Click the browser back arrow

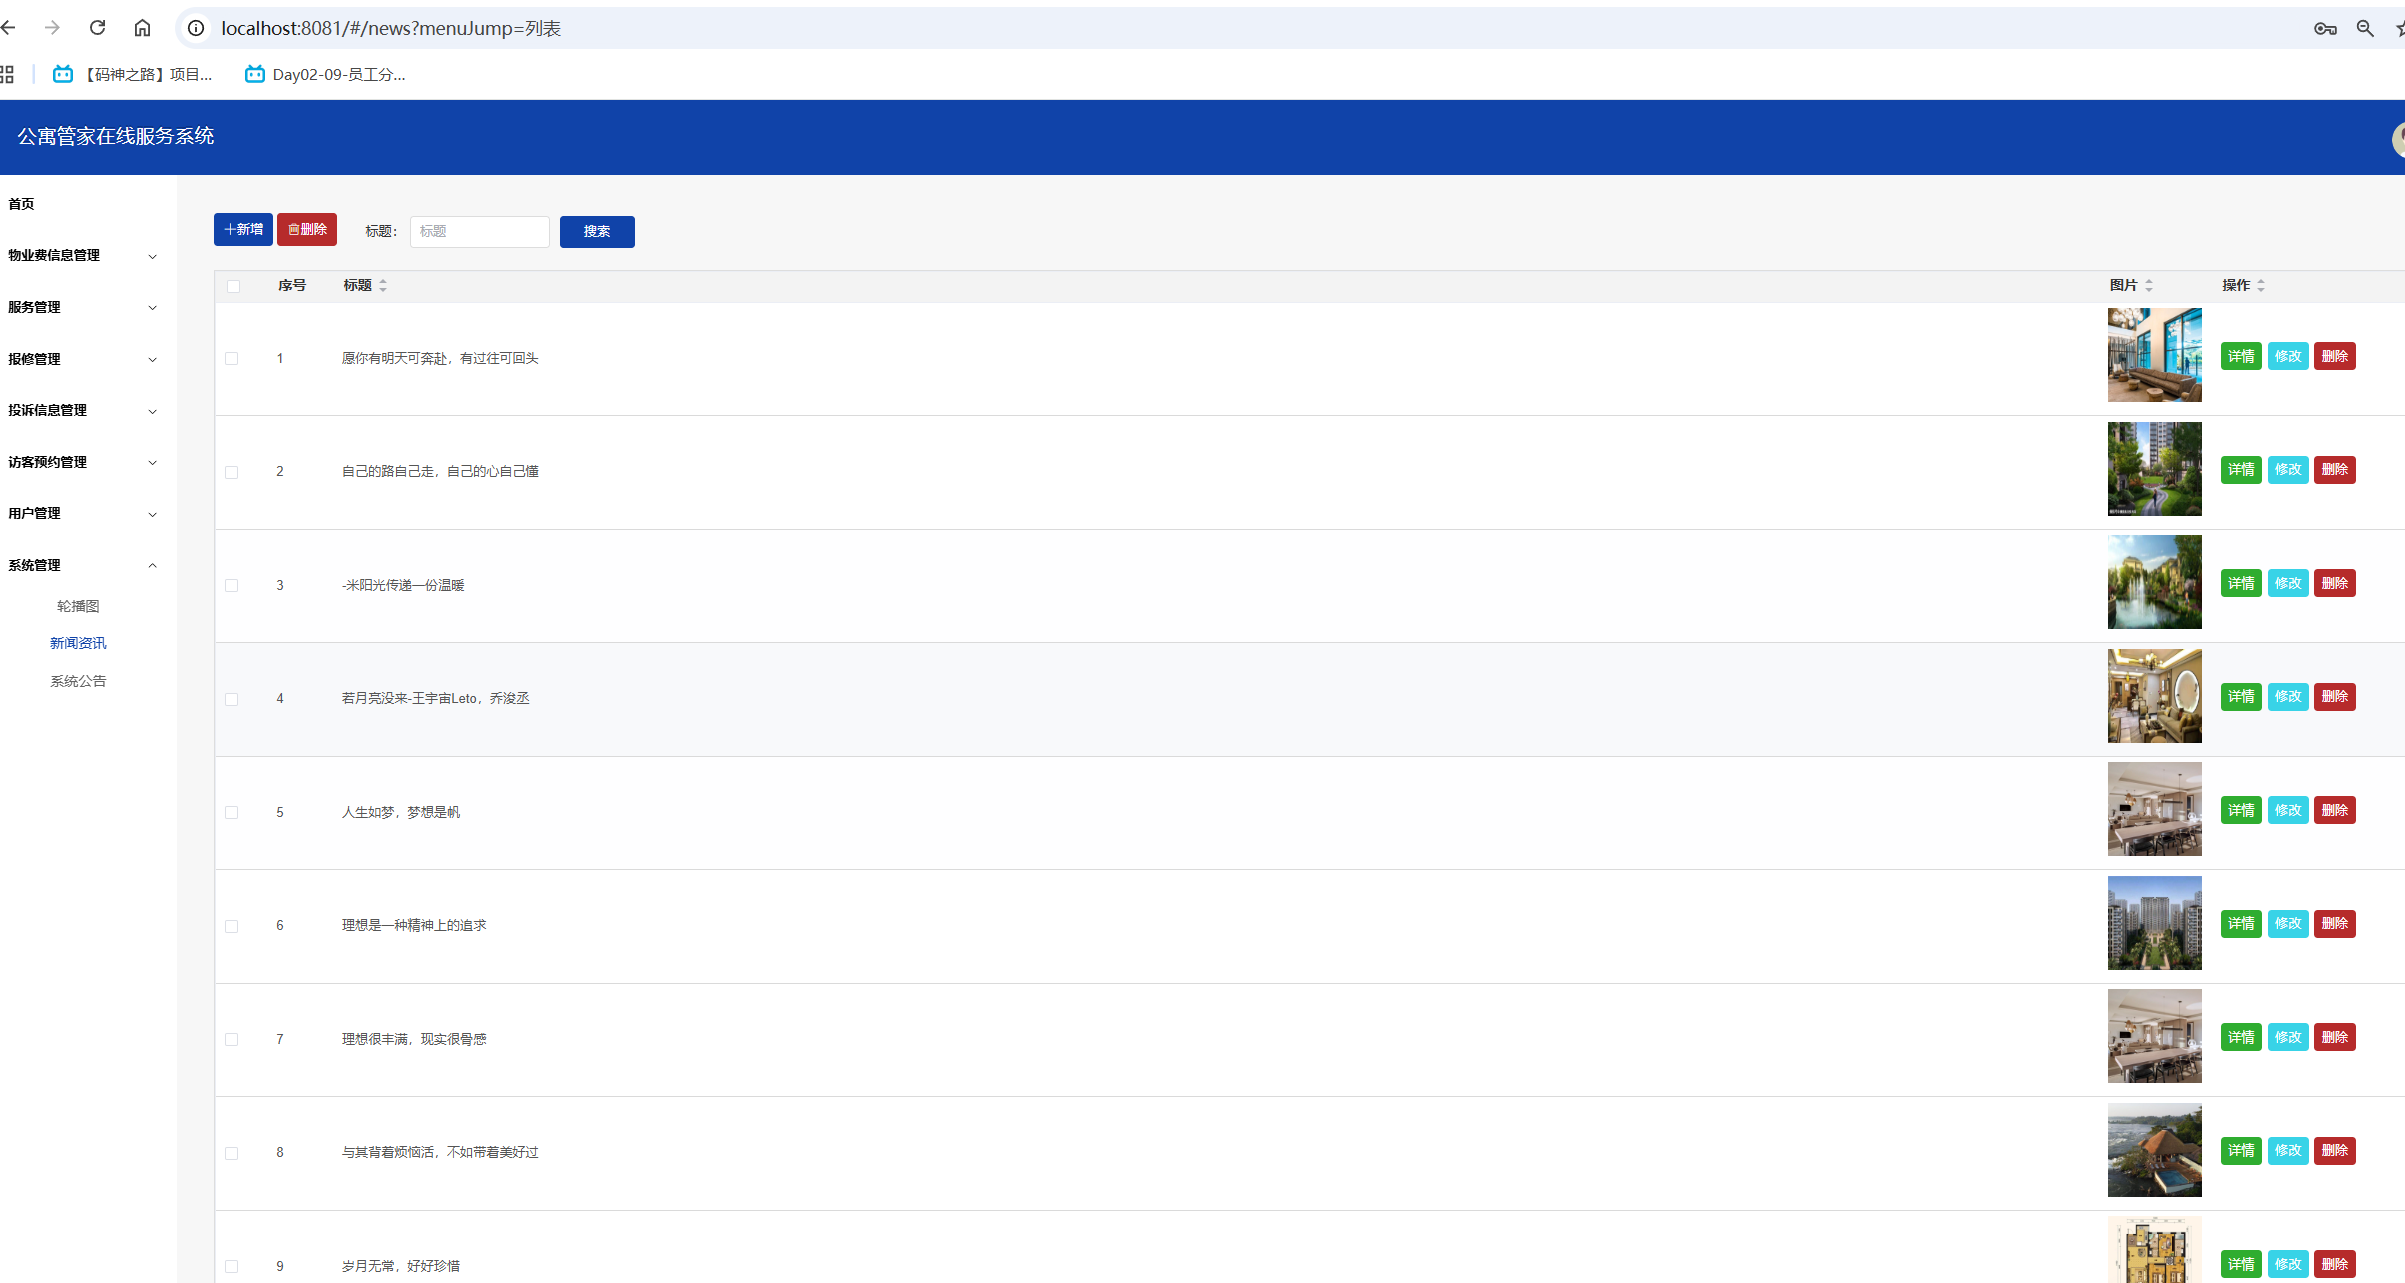9,28
